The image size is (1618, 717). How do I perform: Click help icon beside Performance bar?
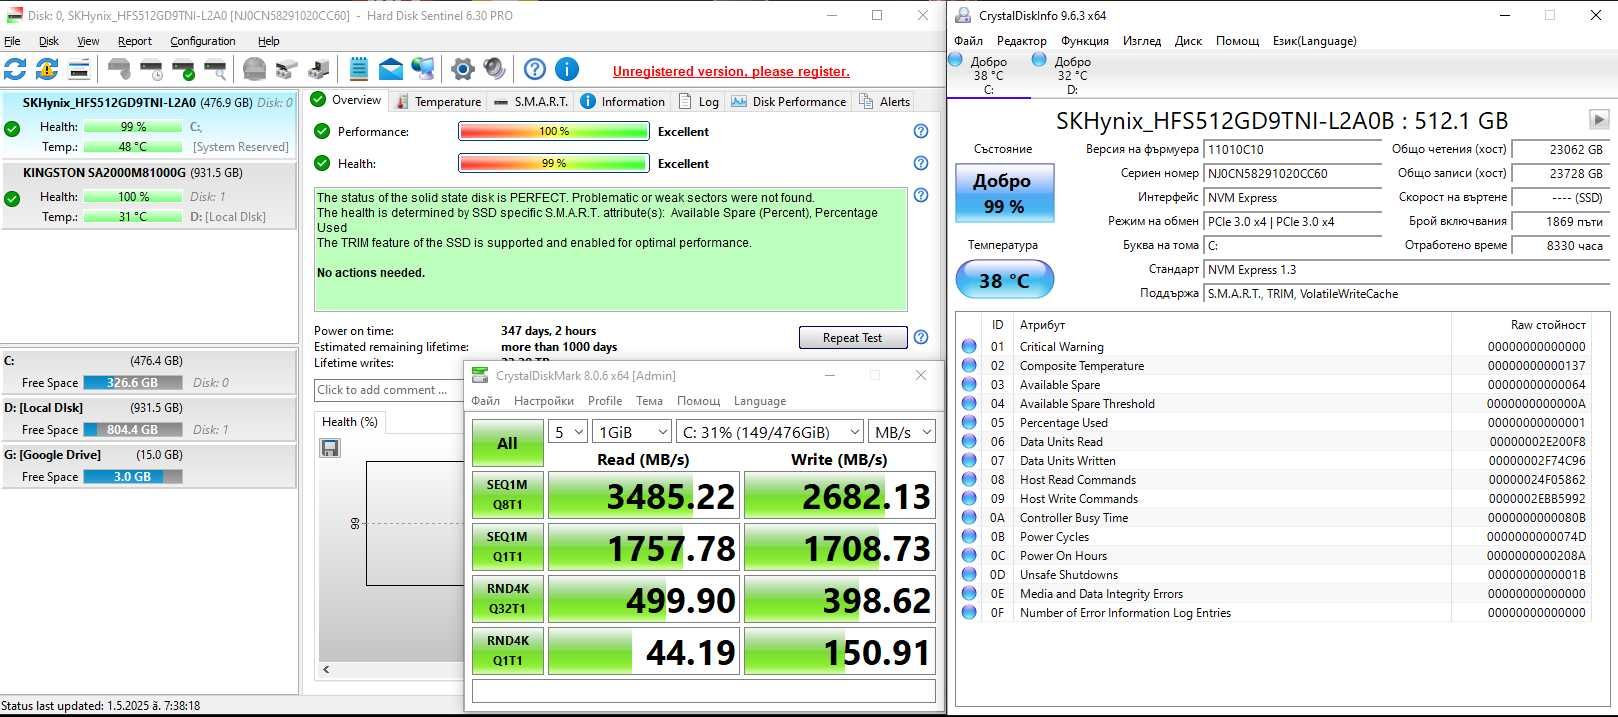click(921, 131)
